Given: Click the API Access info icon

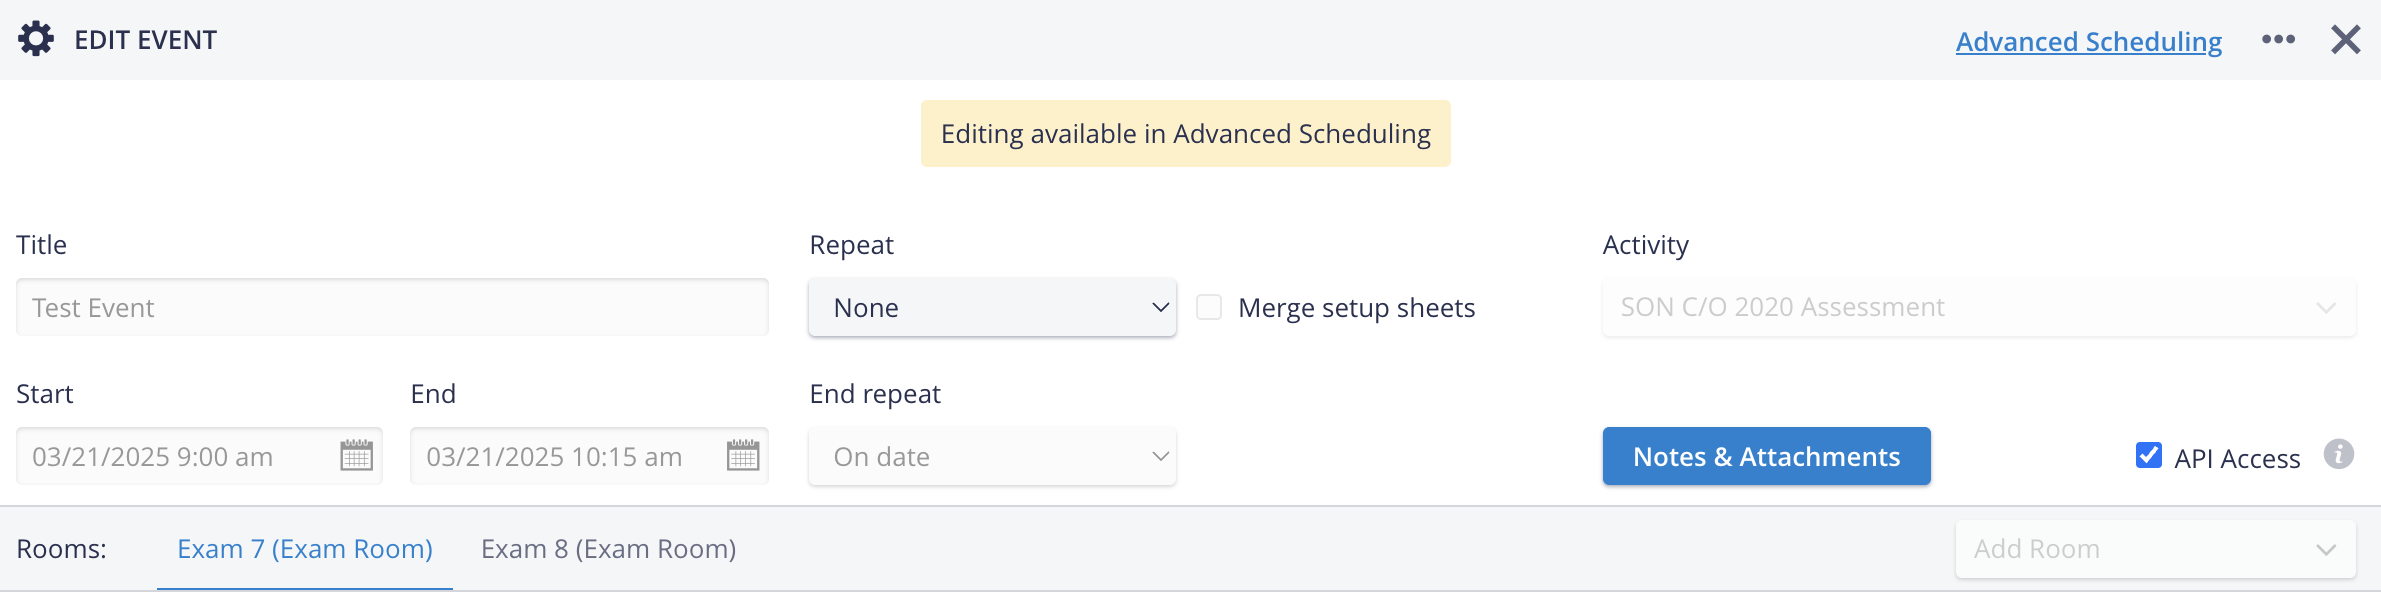Looking at the screenshot, I should pyautogui.click(x=2338, y=454).
